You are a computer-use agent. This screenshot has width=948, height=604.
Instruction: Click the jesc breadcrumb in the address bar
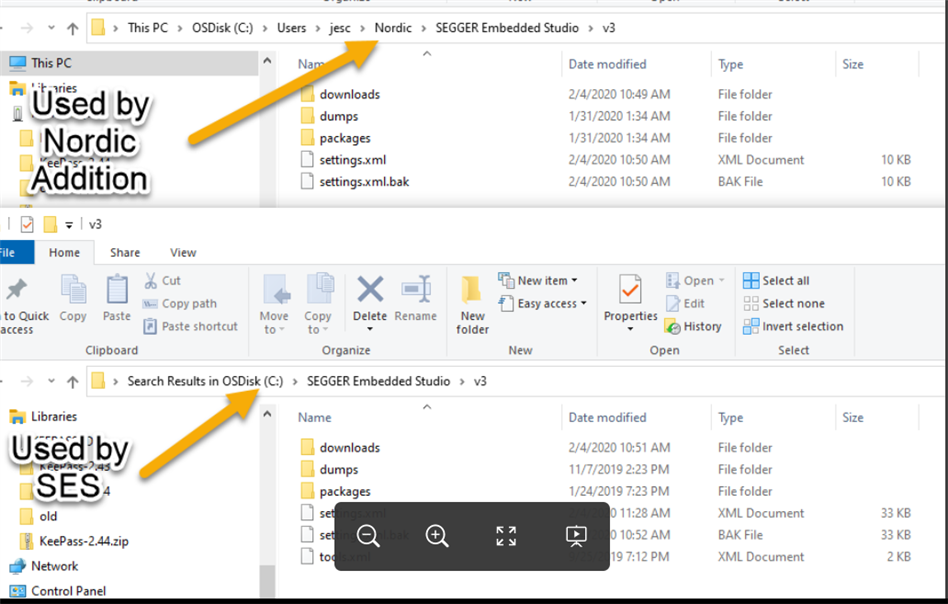340,28
